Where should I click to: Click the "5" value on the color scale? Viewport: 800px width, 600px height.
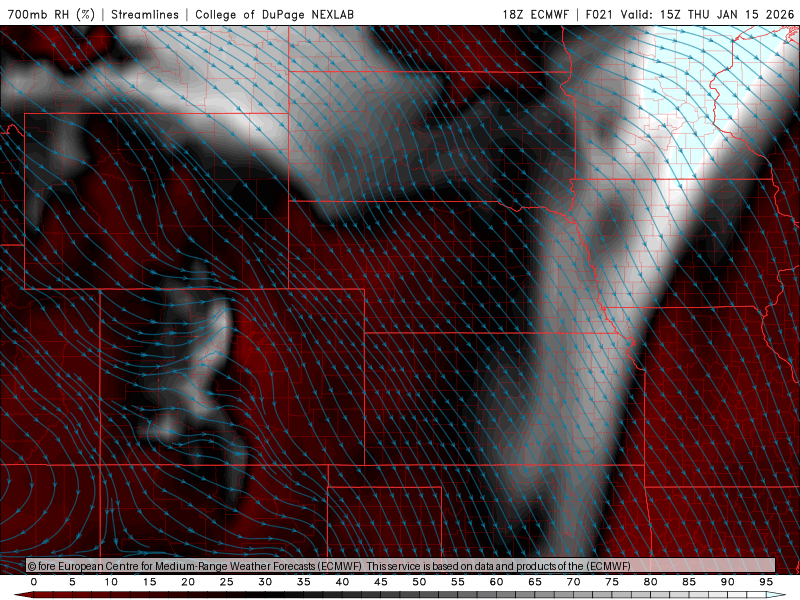click(72, 582)
